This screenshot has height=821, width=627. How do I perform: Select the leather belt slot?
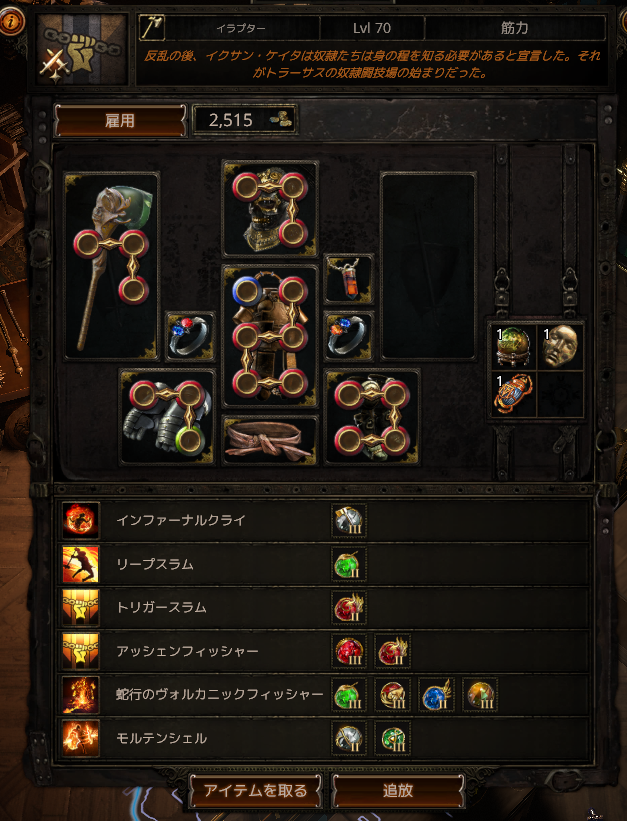pos(270,440)
